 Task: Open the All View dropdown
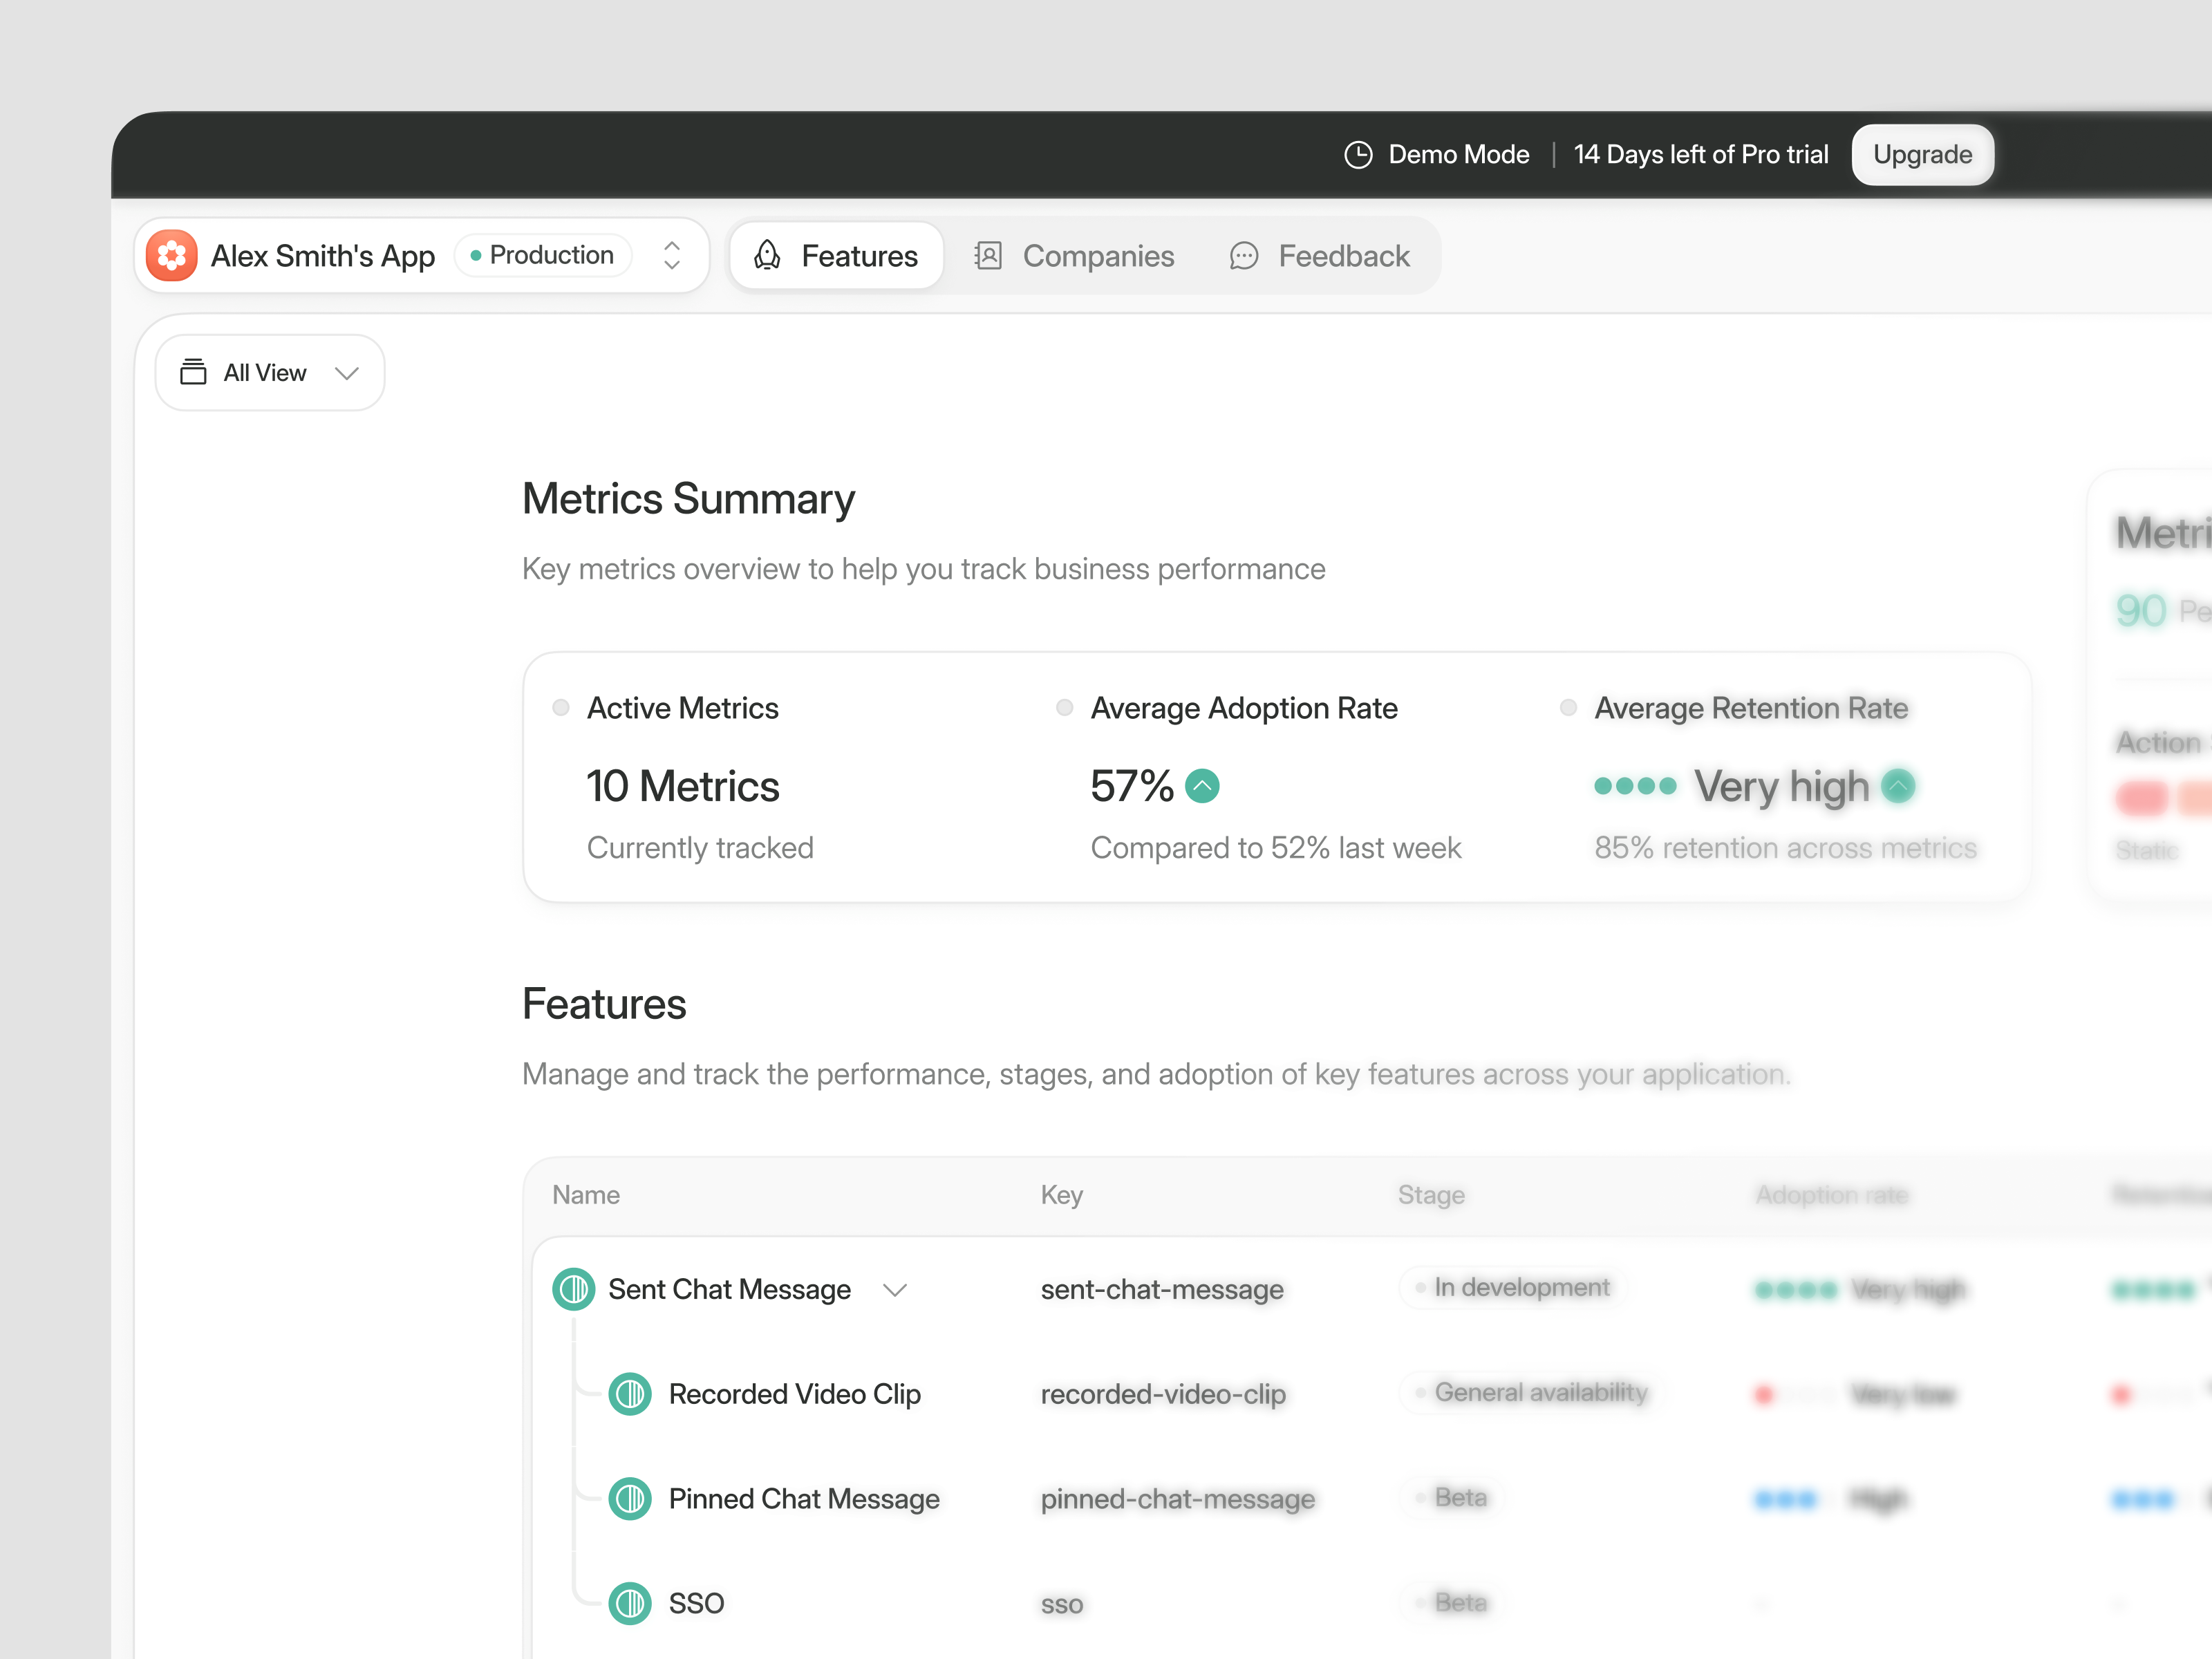coord(346,372)
